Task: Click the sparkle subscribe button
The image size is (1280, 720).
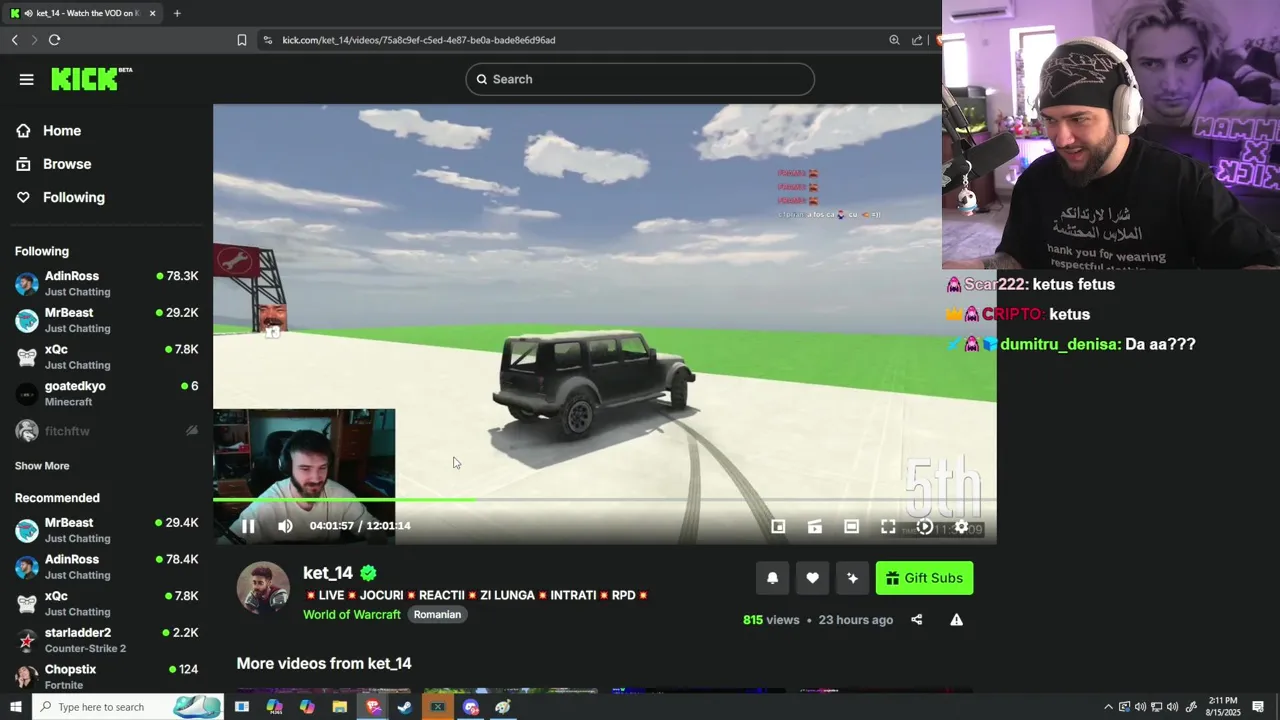Action: 852,578
